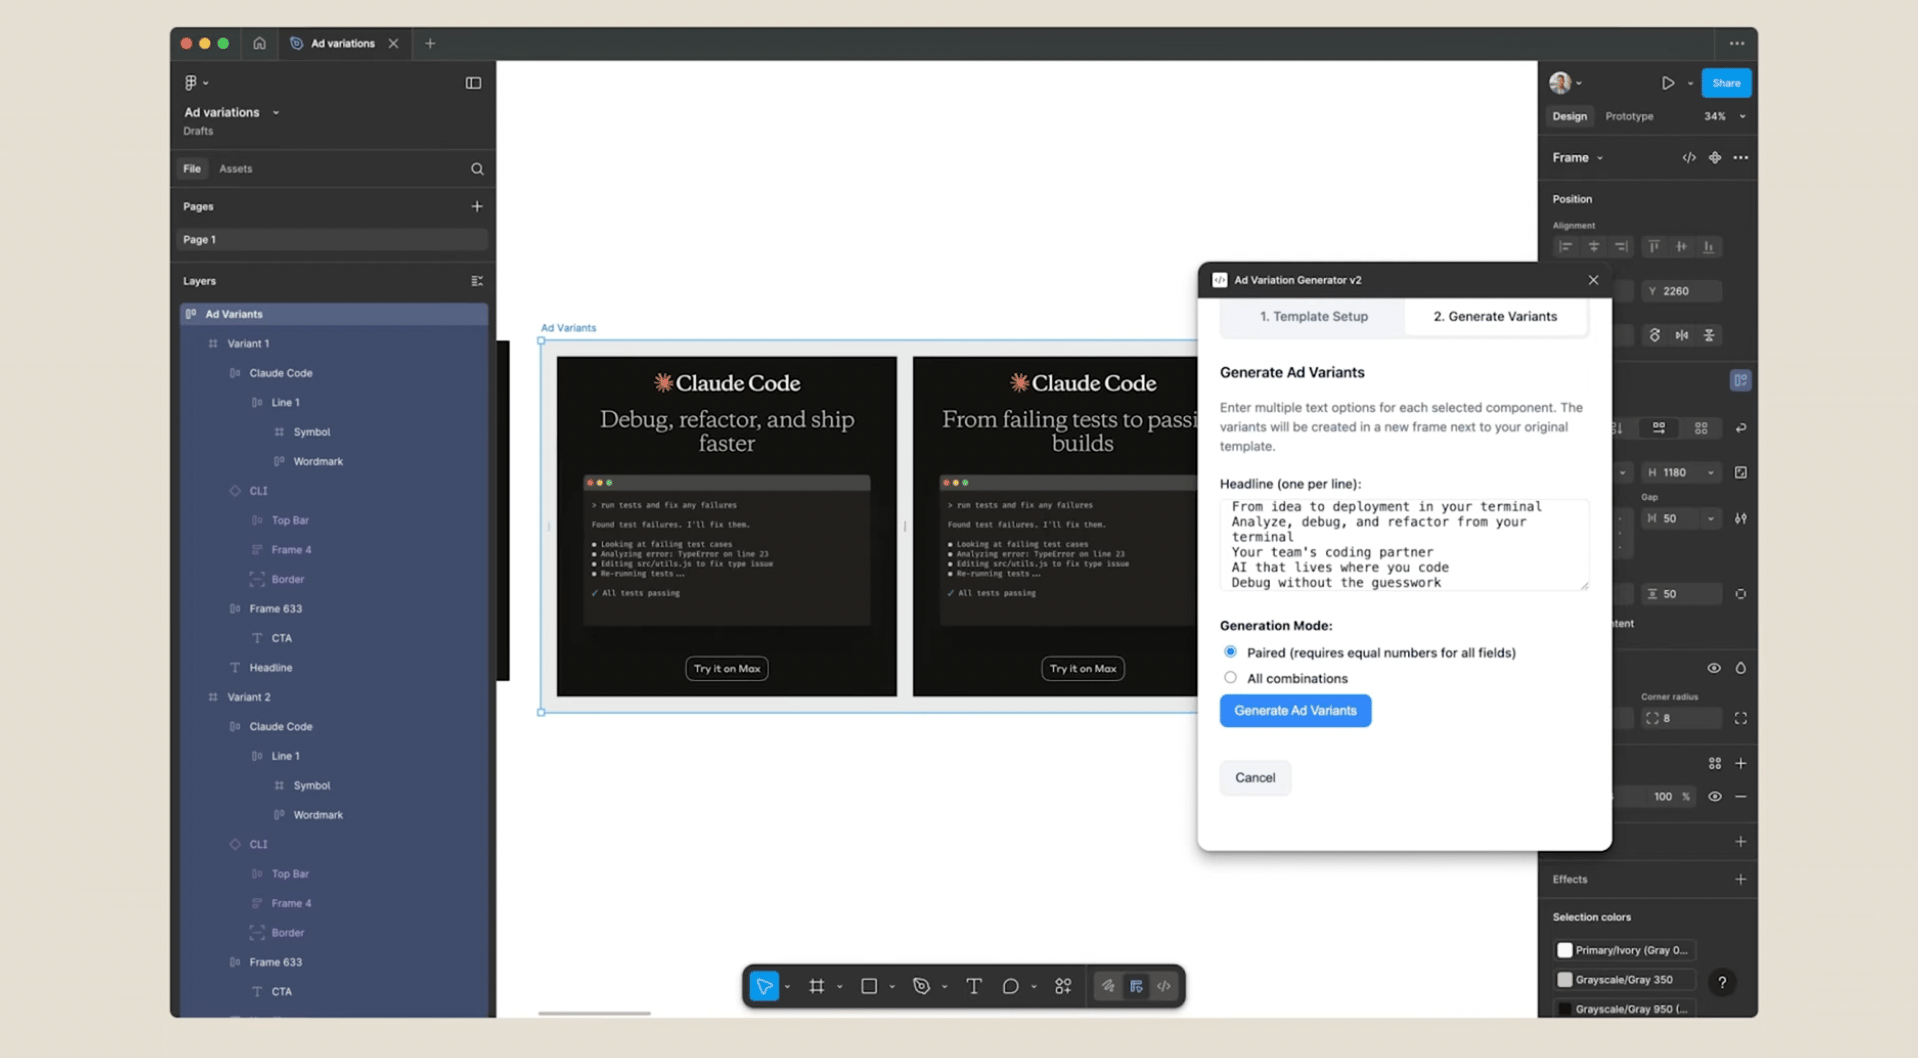Select Paired generation mode
The height and width of the screenshot is (1058, 1918).
pos(1230,652)
